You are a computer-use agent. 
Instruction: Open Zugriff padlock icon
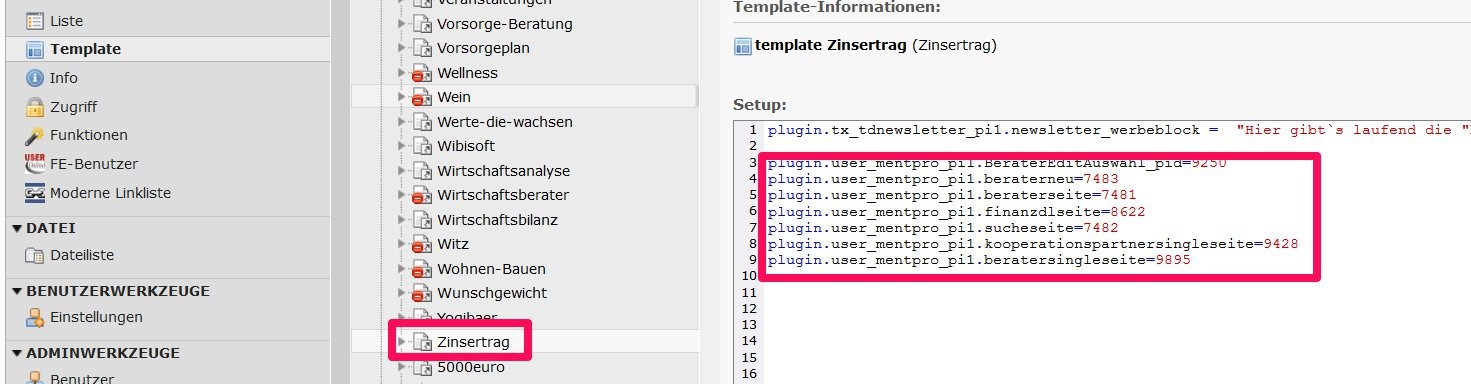(34, 106)
